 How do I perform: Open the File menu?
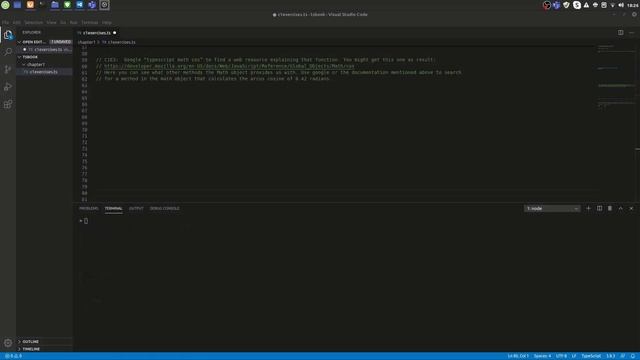[5, 23]
